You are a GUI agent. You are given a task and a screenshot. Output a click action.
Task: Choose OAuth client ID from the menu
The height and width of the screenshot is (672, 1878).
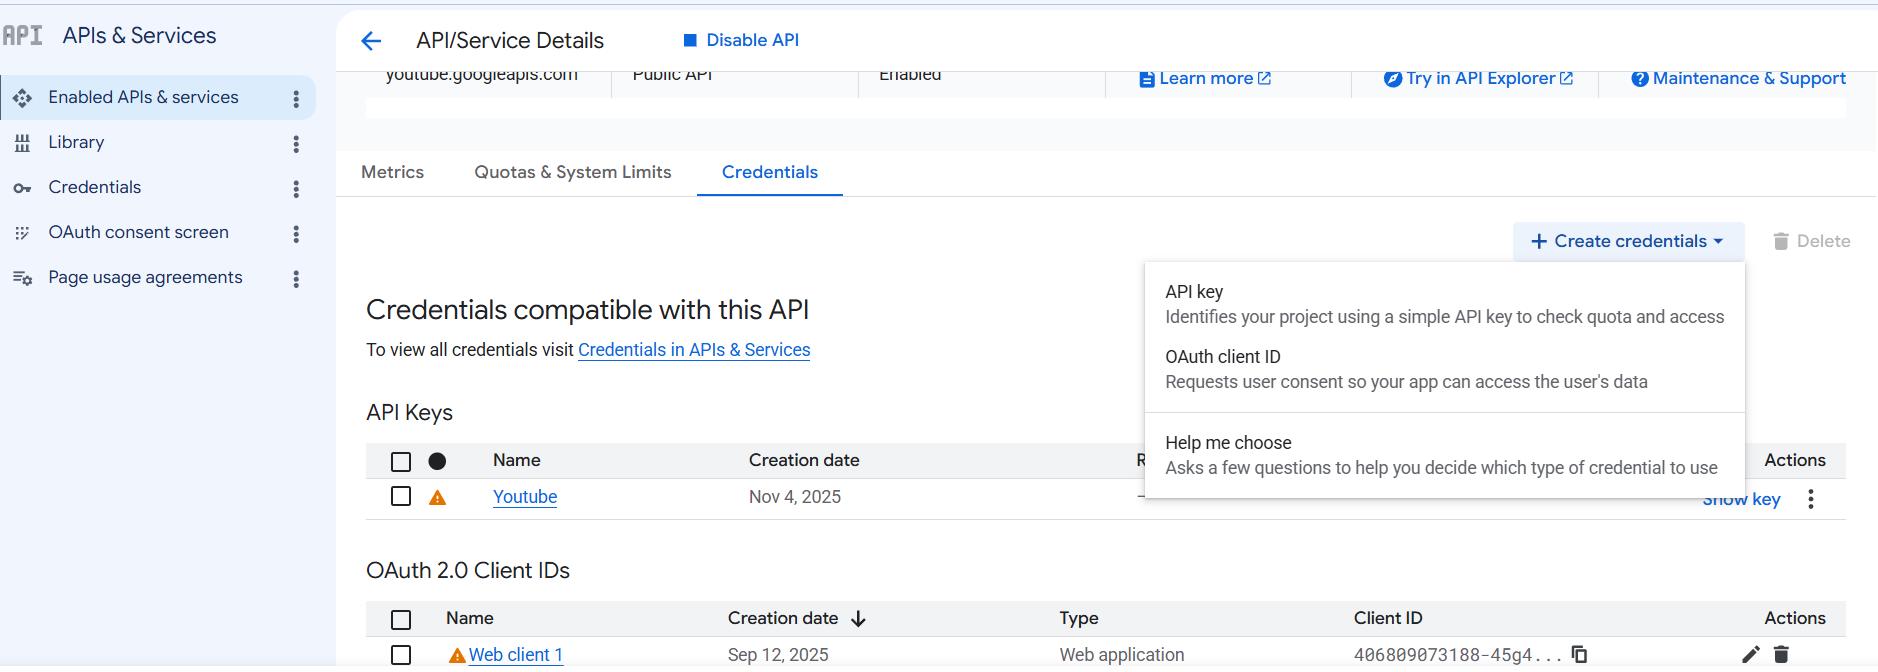pyautogui.click(x=1445, y=369)
